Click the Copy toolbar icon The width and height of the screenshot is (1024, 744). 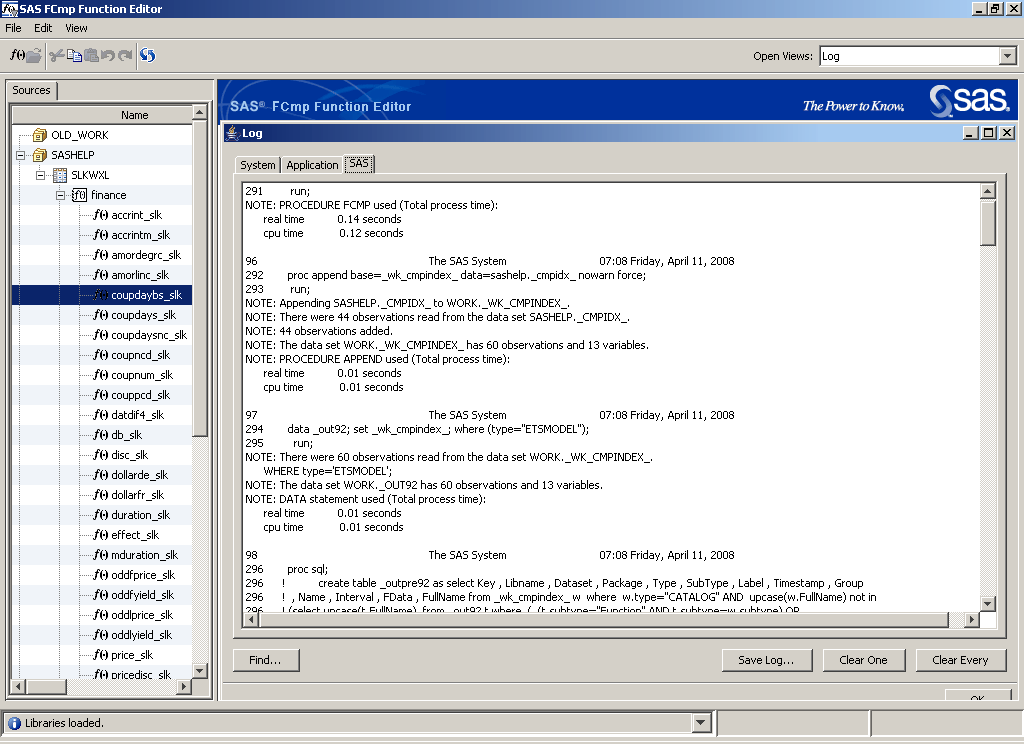coord(74,56)
